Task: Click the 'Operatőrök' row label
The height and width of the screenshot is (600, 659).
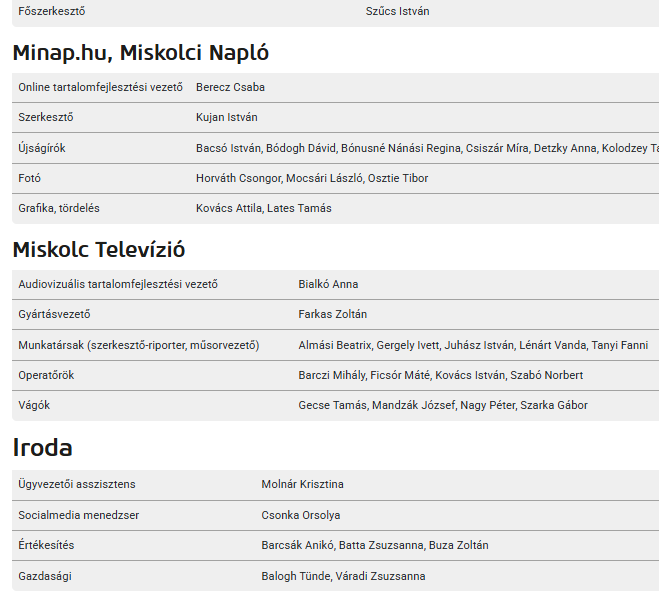Action: click(46, 375)
